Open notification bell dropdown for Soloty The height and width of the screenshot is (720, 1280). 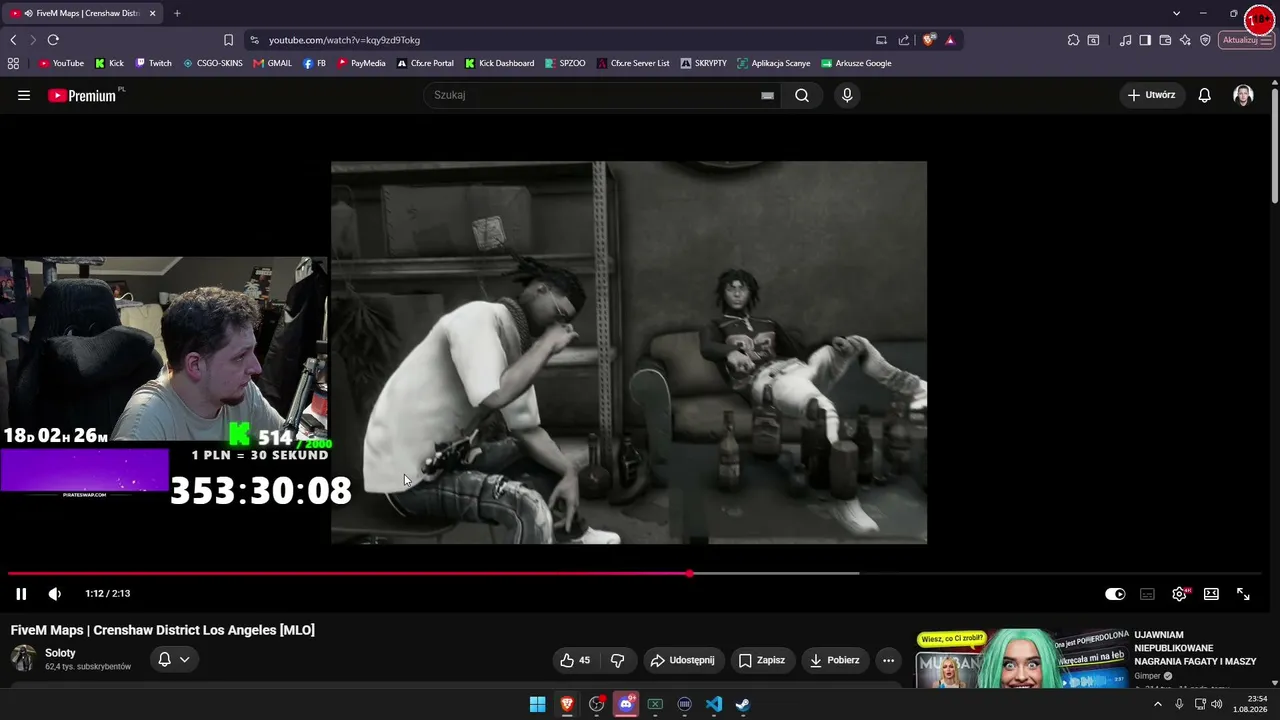174,659
